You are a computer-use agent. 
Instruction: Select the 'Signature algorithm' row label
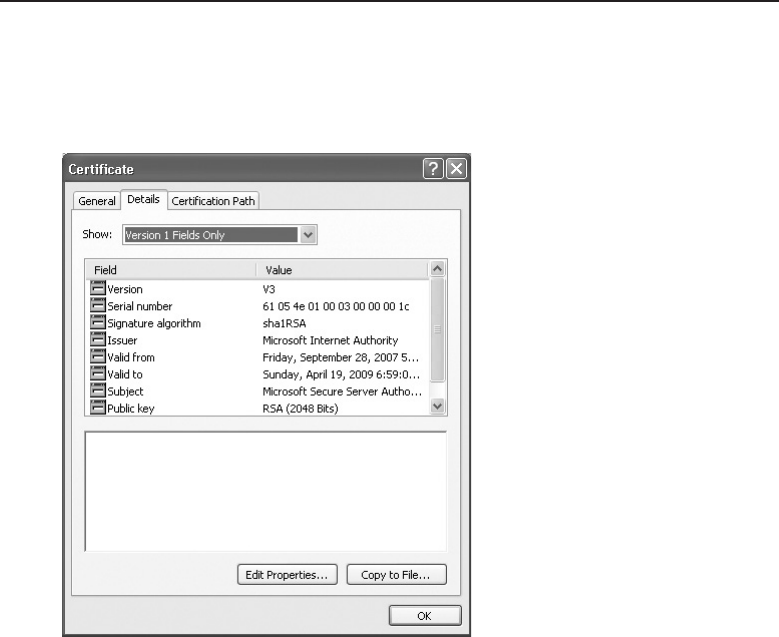[x=154, y=323]
